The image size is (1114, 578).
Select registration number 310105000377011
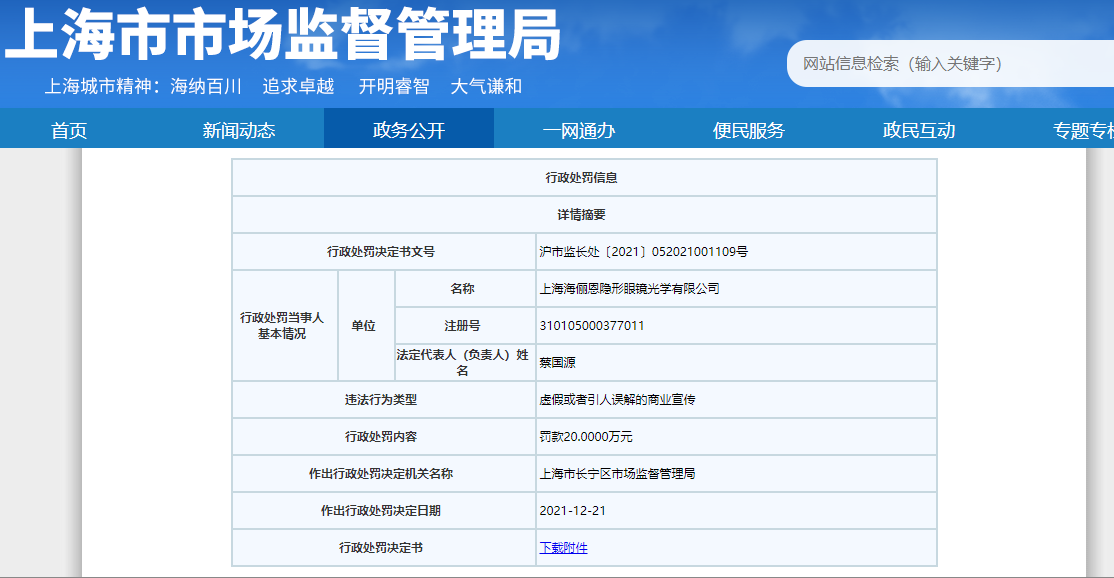(592, 326)
